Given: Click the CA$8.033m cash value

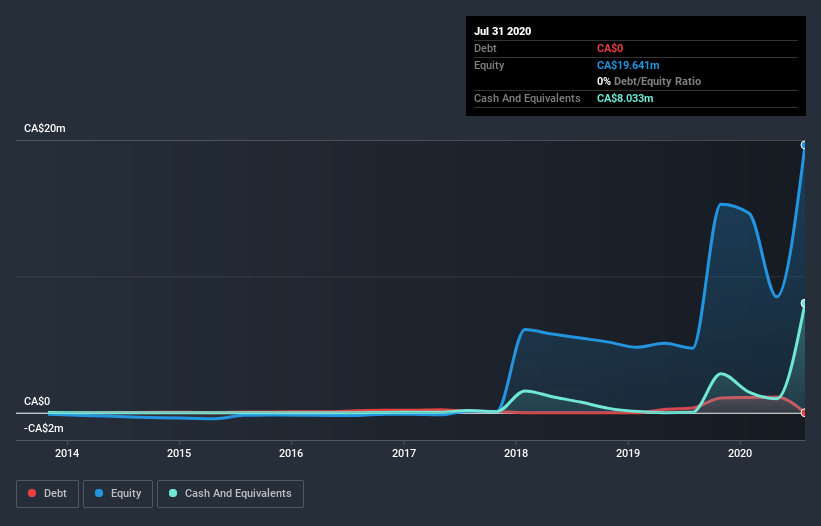Looking at the screenshot, I should click(x=625, y=98).
